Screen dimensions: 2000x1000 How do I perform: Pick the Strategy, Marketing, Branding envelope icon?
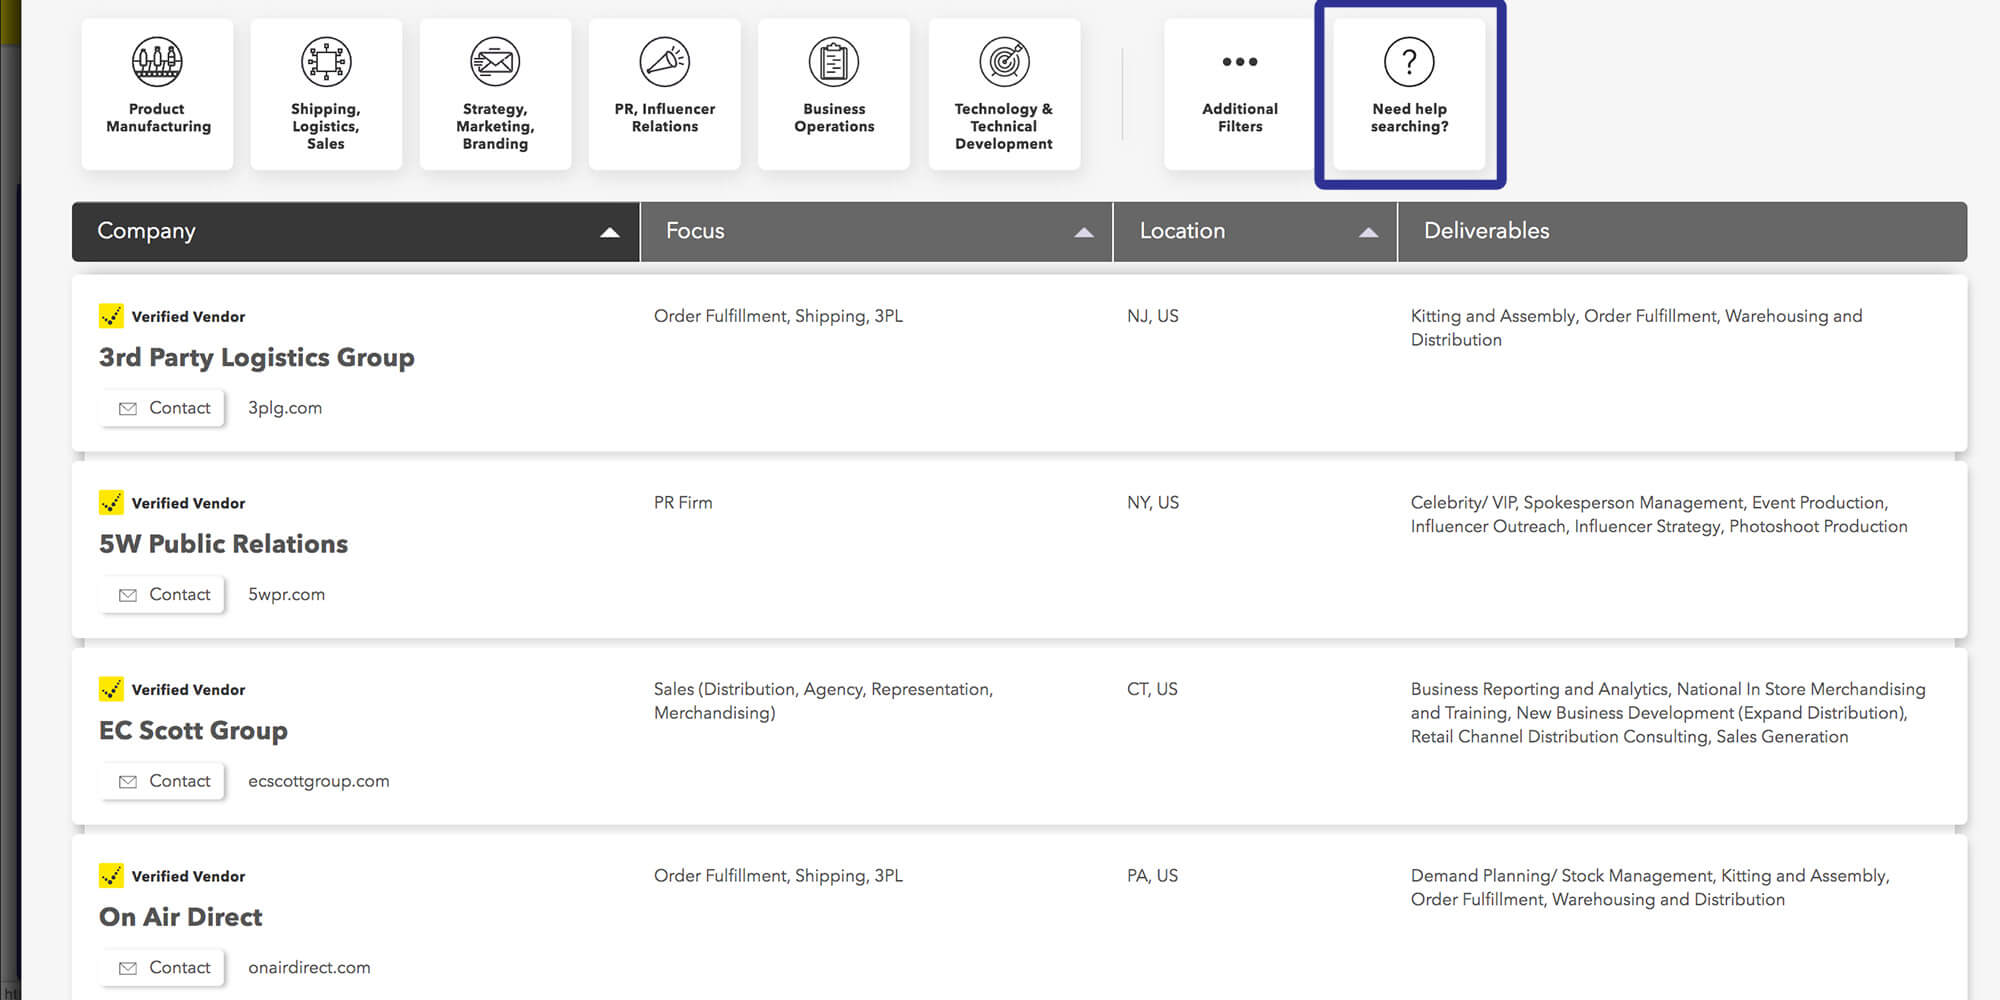(495, 62)
